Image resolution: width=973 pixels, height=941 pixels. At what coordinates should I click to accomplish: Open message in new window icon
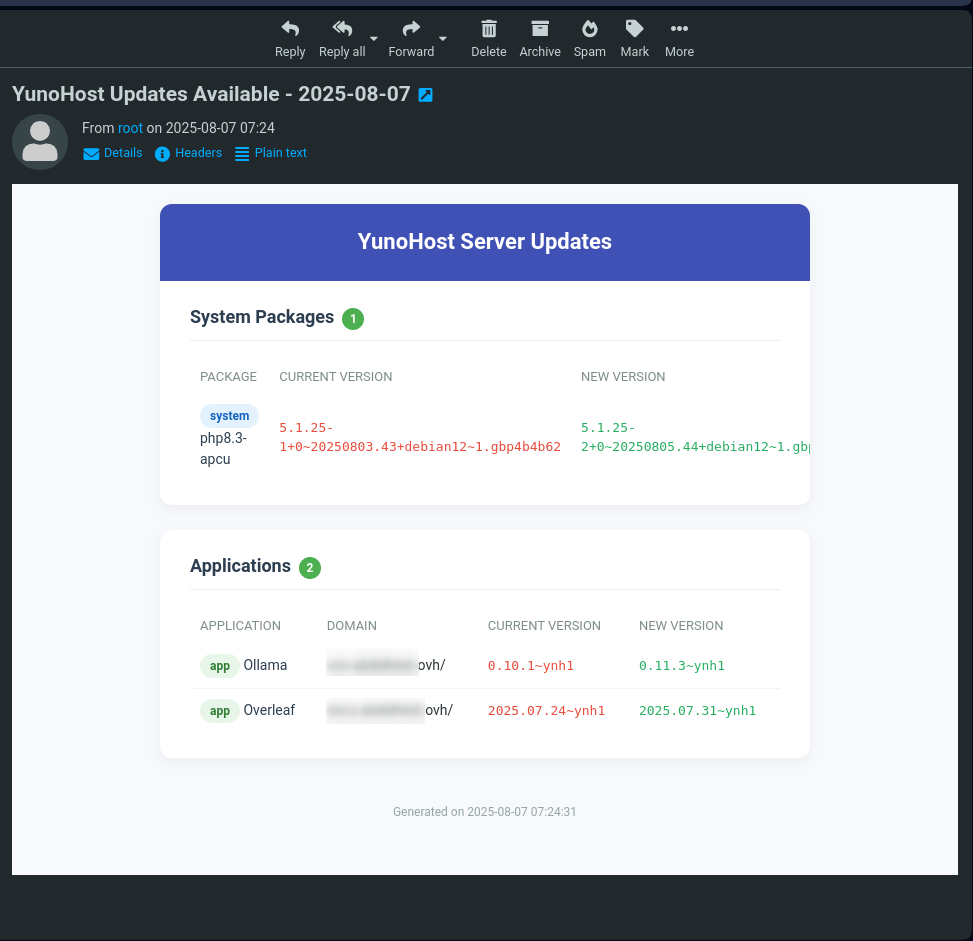(425, 95)
